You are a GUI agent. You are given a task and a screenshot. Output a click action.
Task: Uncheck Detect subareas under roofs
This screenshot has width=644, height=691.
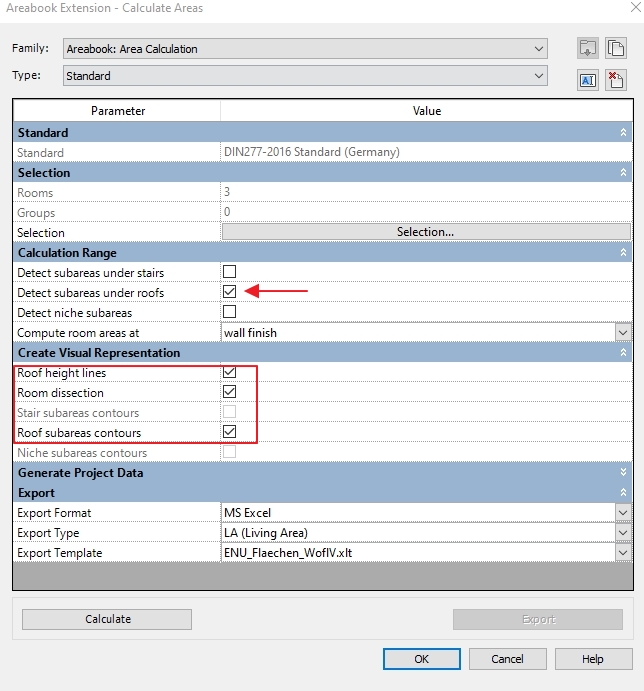[229, 292]
